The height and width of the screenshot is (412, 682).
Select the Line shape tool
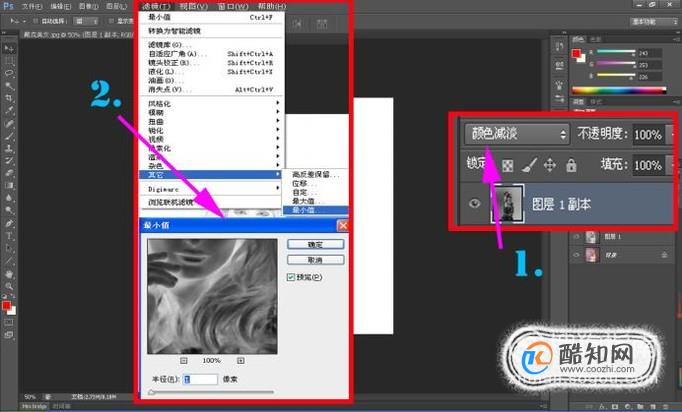pyautogui.click(x=9, y=261)
